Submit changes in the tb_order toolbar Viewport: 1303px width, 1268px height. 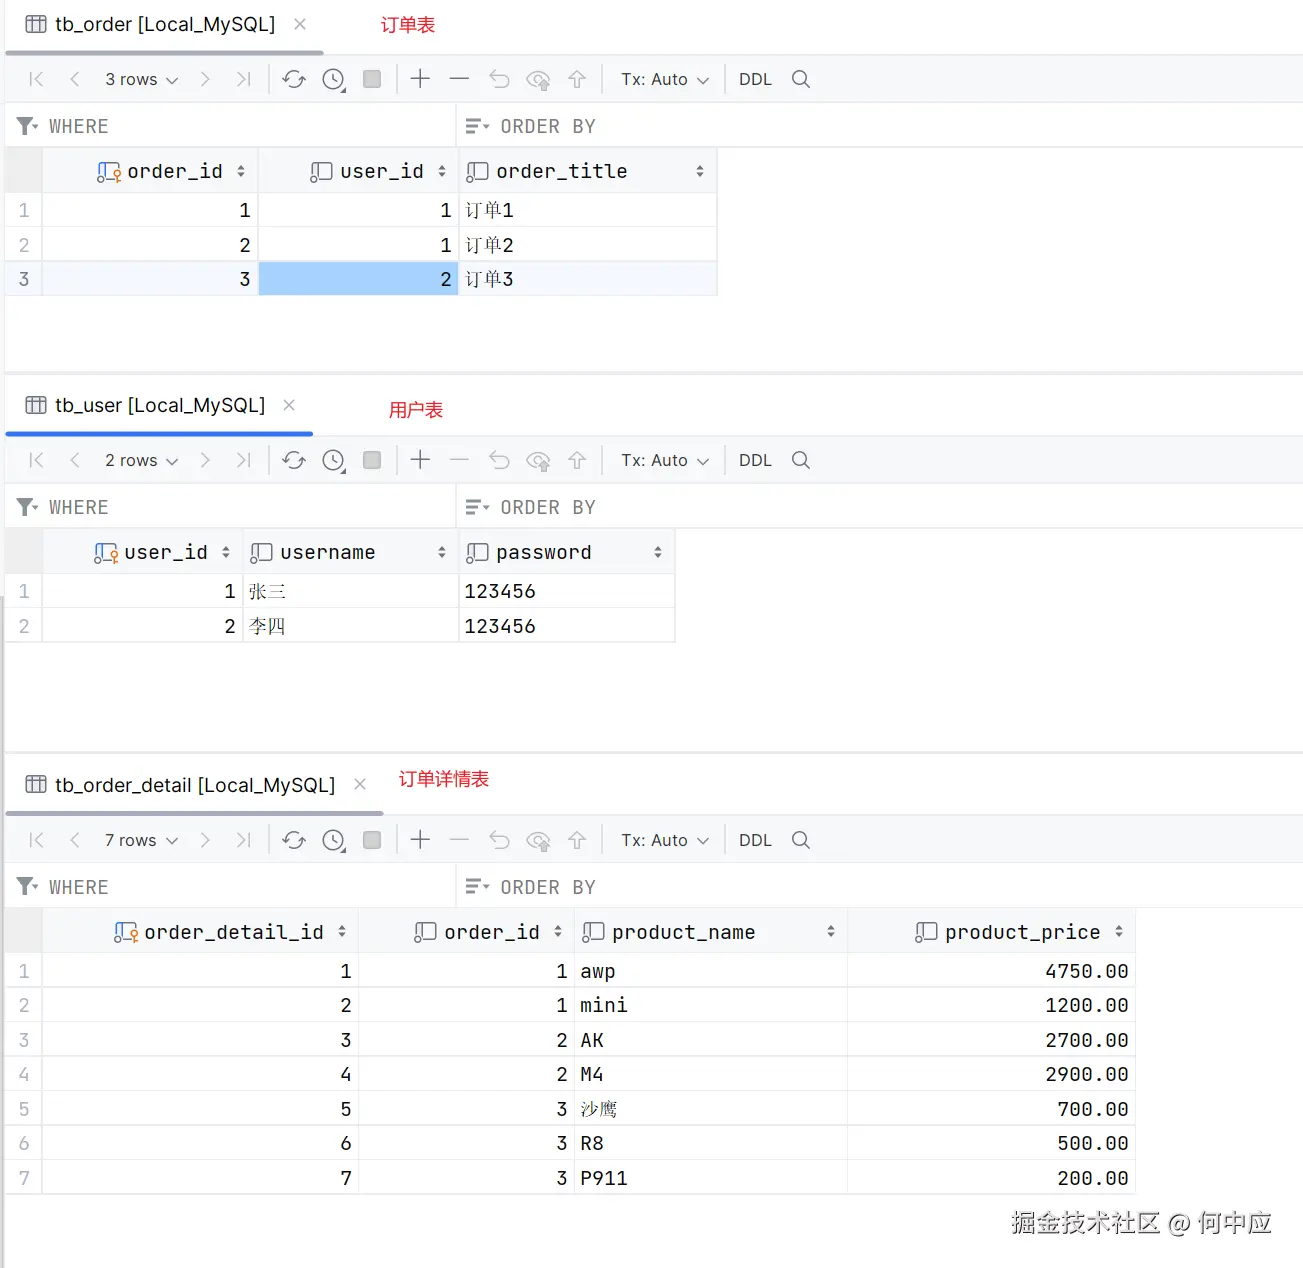coord(577,79)
